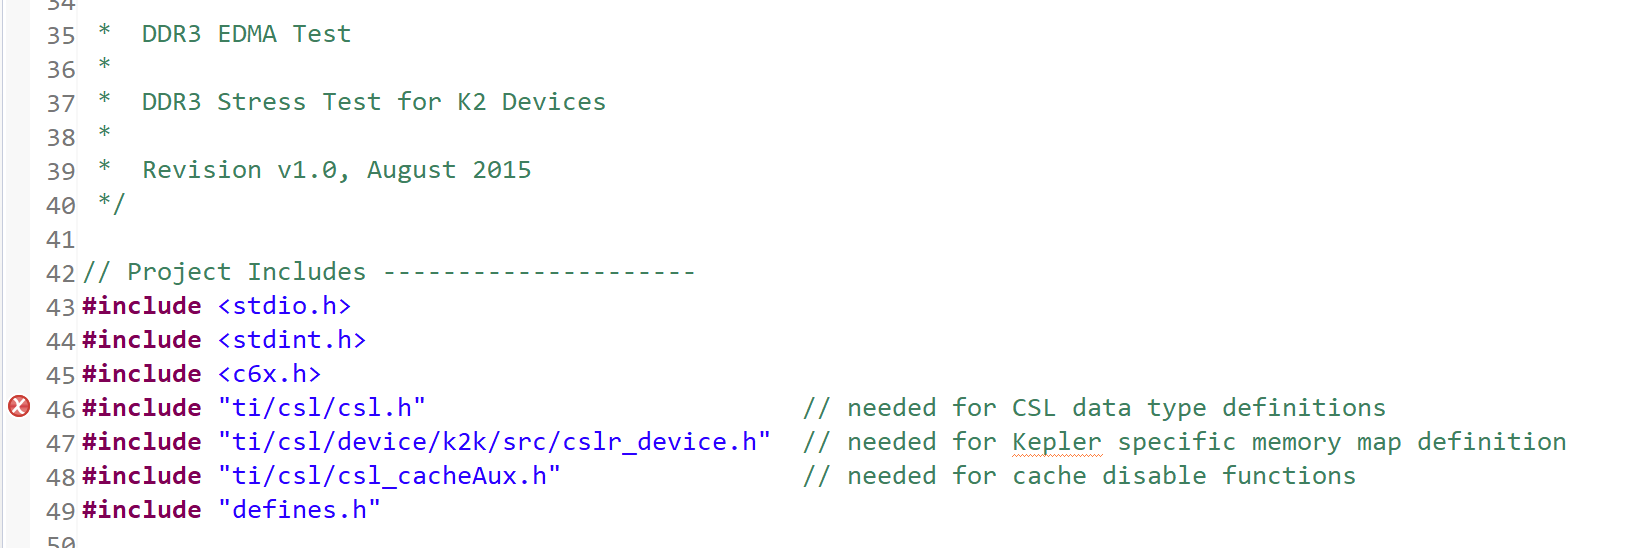Click the cslr_device.h include path

click(x=494, y=442)
